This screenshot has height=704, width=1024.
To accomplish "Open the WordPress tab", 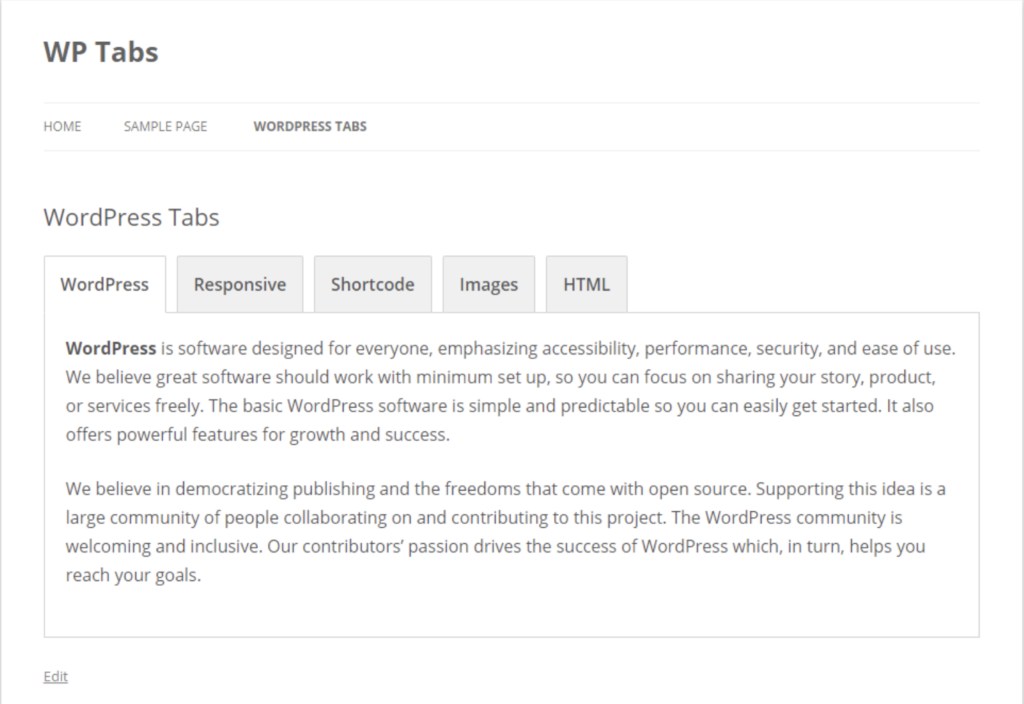I will point(104,284).
